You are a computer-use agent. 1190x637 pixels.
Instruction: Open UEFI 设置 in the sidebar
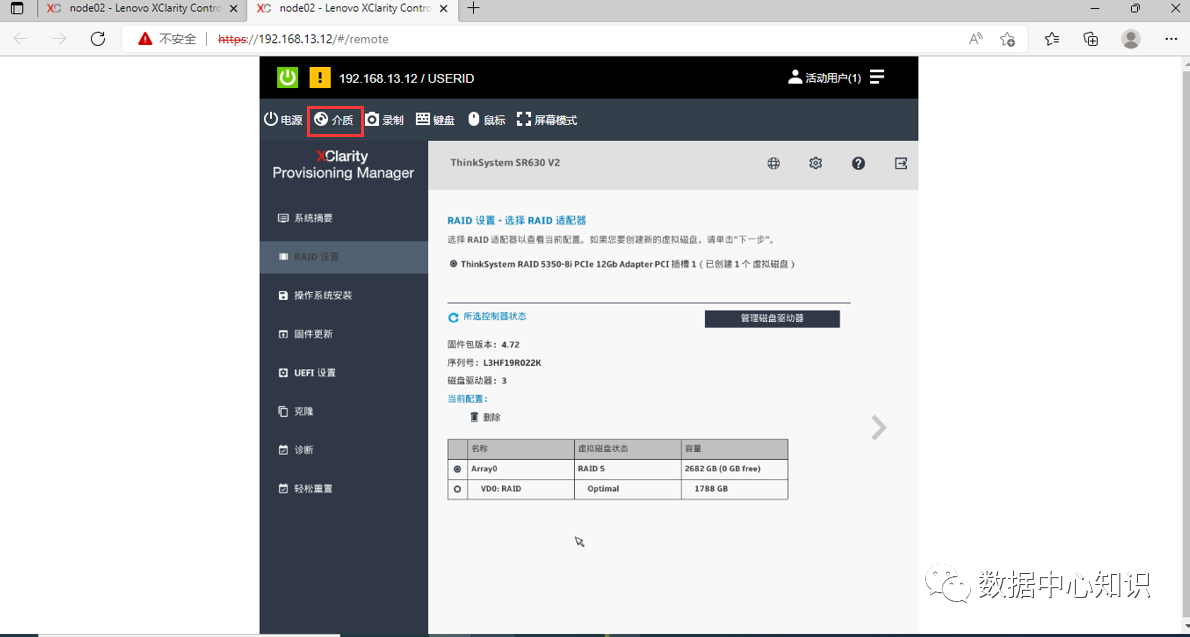pos(344,373)
